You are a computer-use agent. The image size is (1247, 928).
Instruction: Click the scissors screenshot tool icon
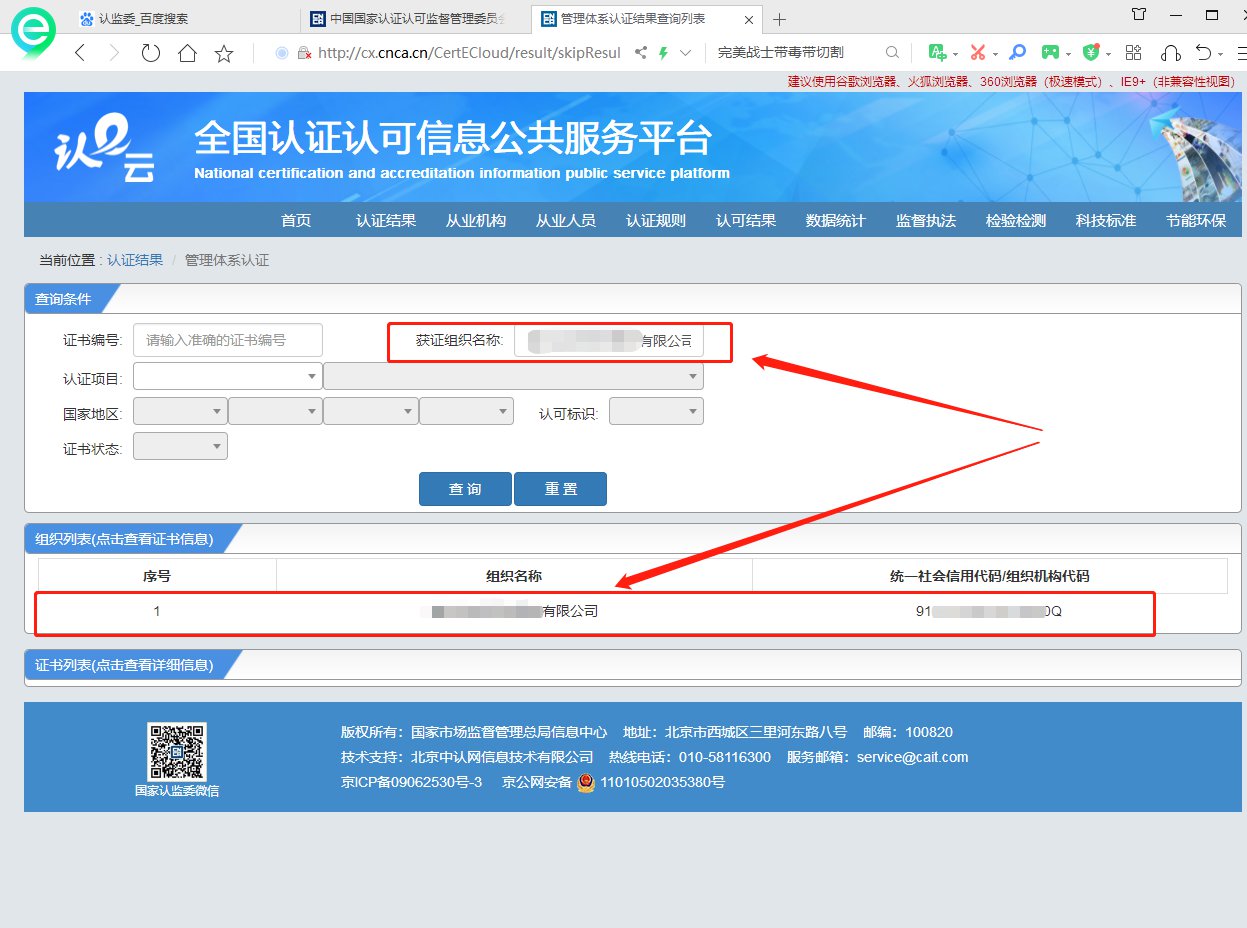pos(977,53)
